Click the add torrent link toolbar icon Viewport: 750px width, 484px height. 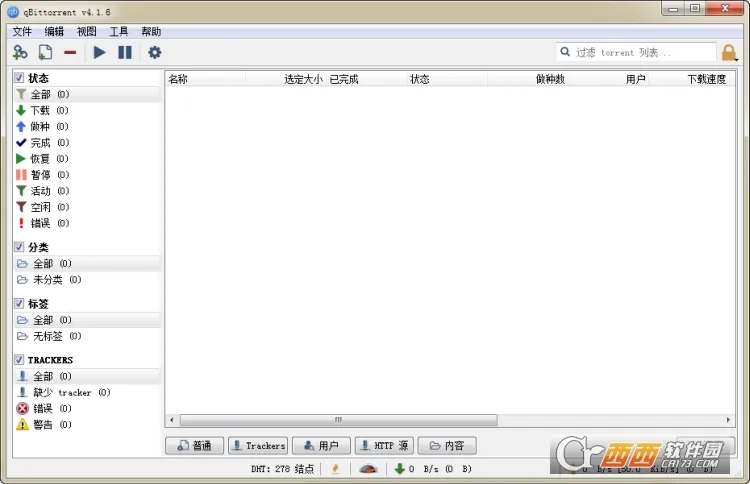[20, 52]
